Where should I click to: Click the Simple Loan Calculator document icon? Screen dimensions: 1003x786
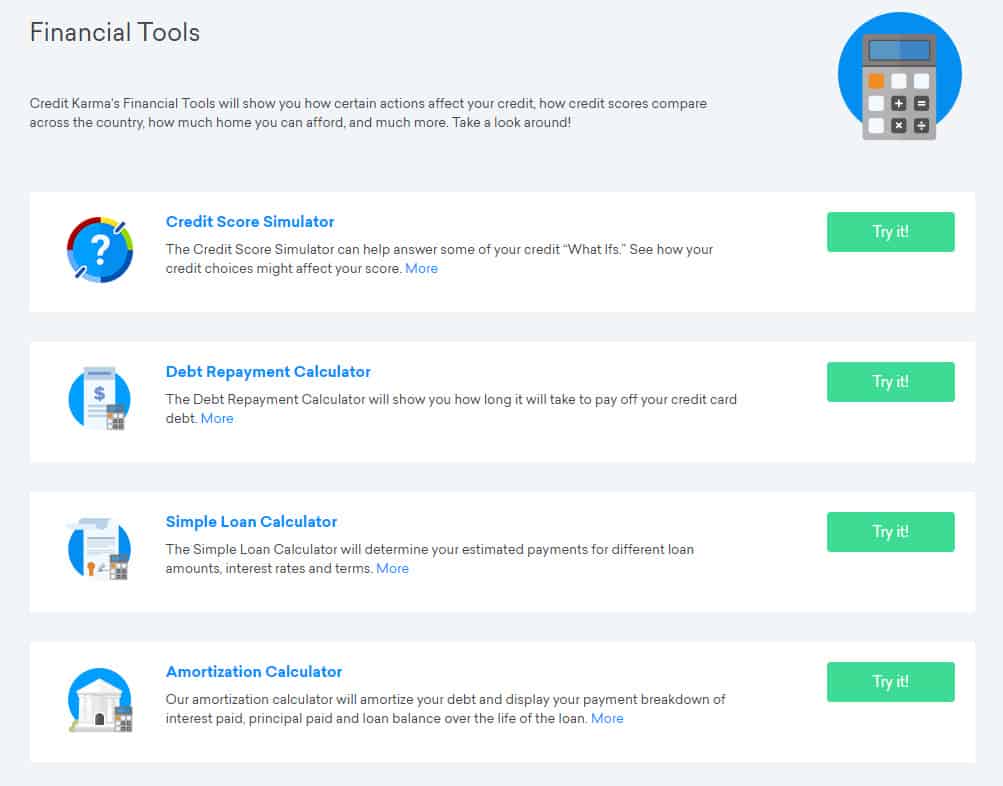pos(99,549)
